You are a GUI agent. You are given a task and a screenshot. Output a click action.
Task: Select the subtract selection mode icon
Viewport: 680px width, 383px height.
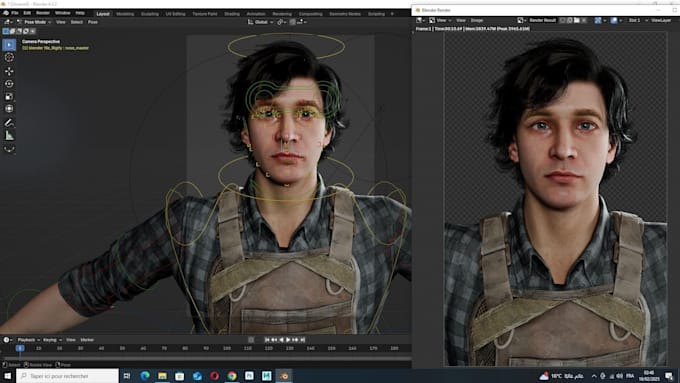pos(19,31)
